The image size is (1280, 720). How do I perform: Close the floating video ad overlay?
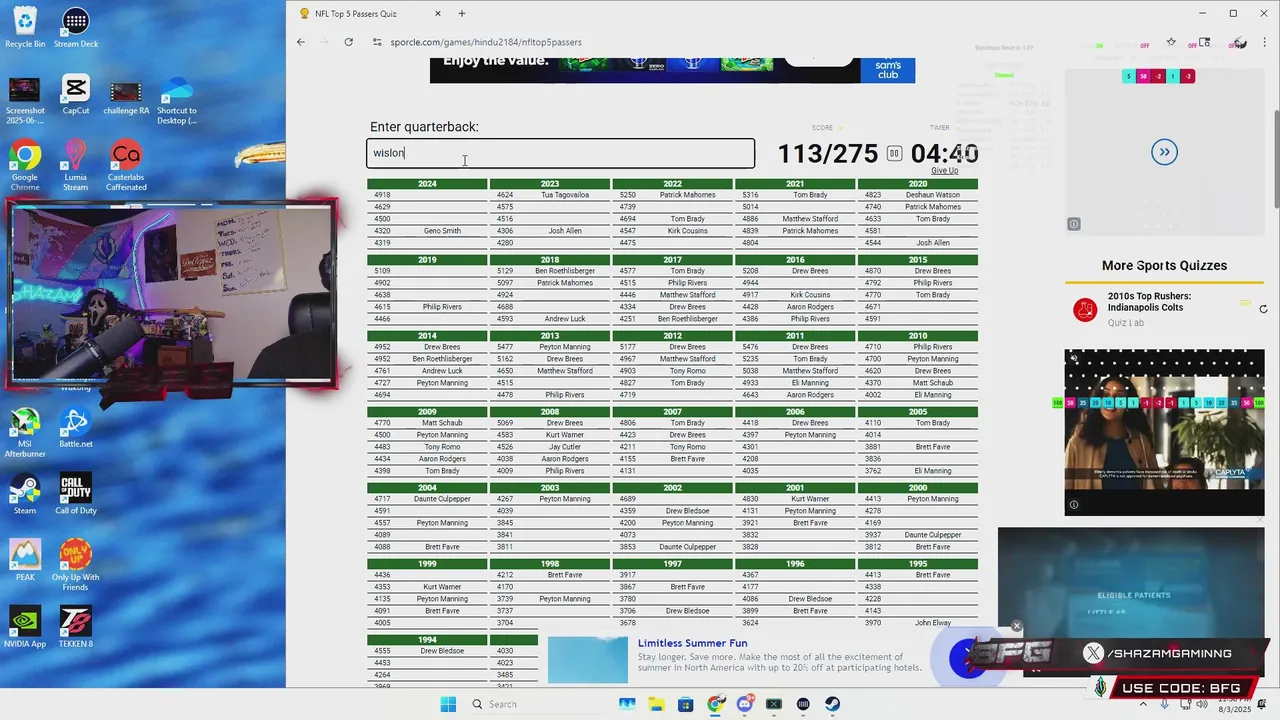point(1016,627)
